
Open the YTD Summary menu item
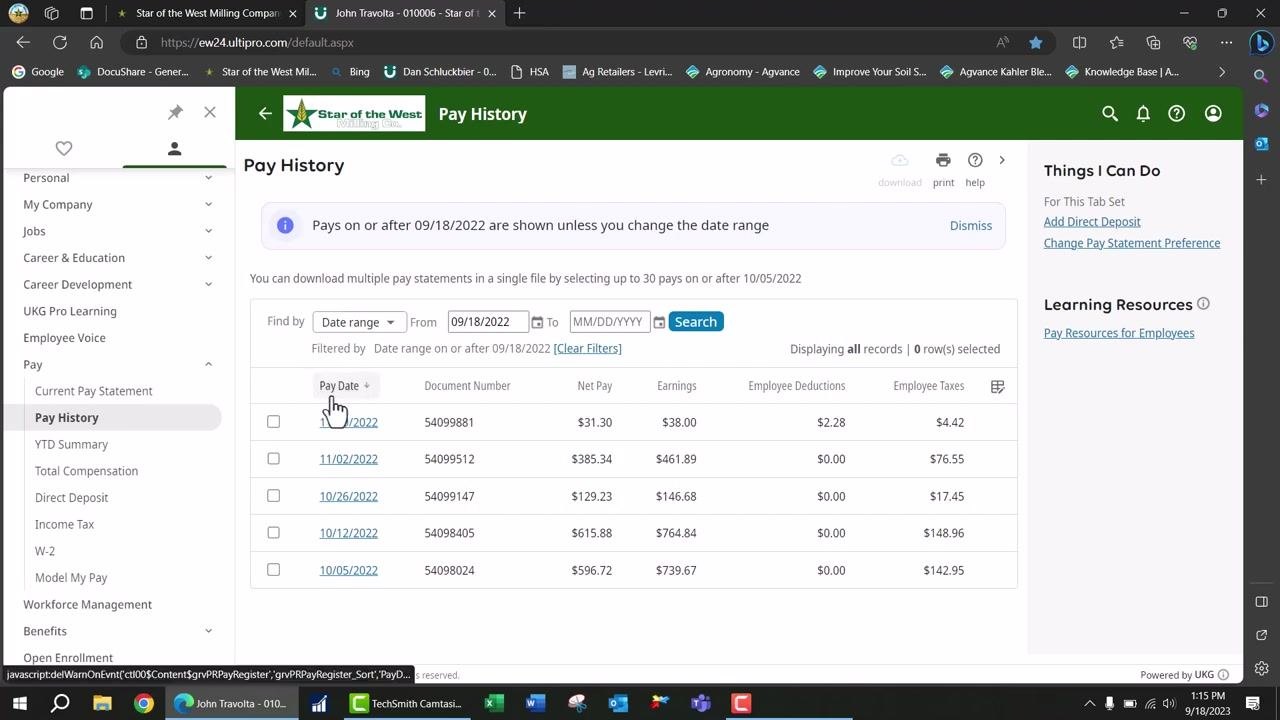71,444
